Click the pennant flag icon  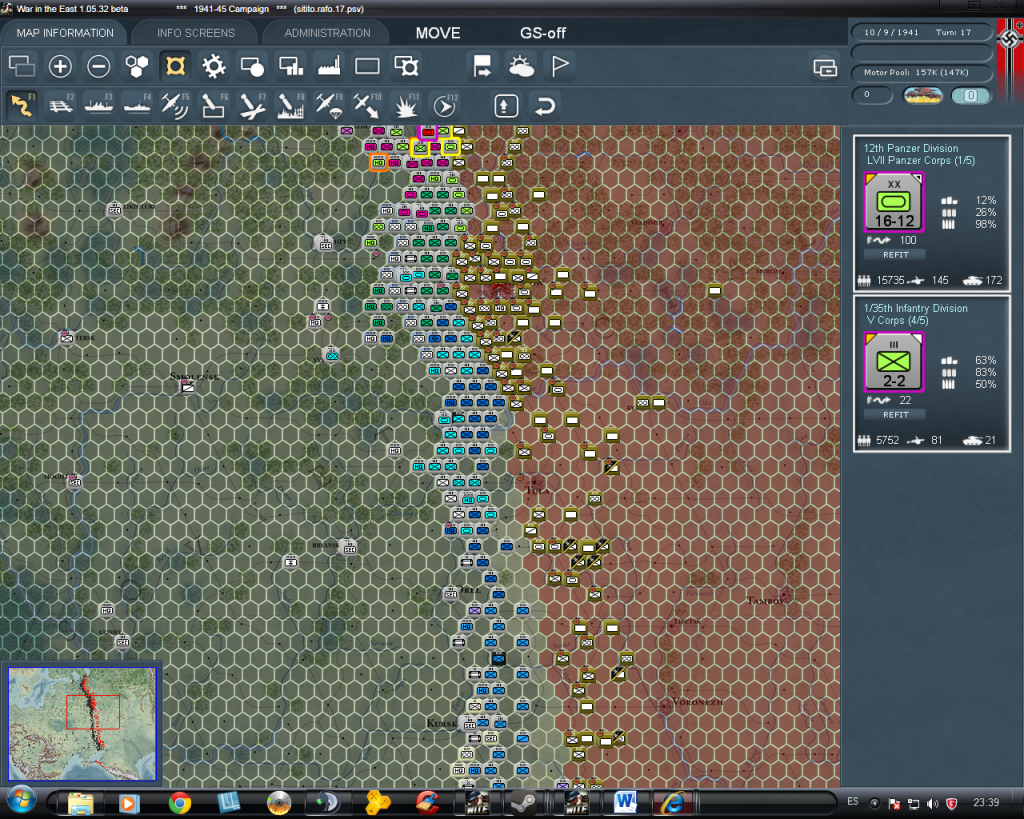point(560,66)
